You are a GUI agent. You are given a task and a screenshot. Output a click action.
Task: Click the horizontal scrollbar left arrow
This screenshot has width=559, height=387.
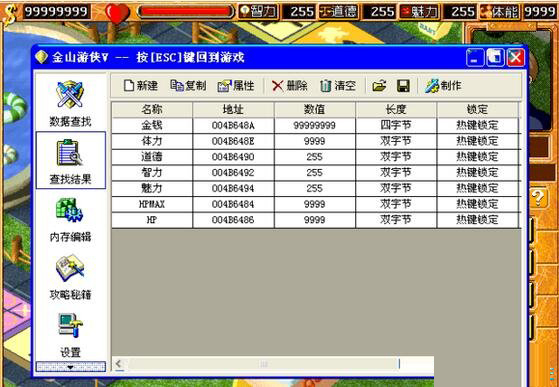pyautogui.click(x=119, y=364)
